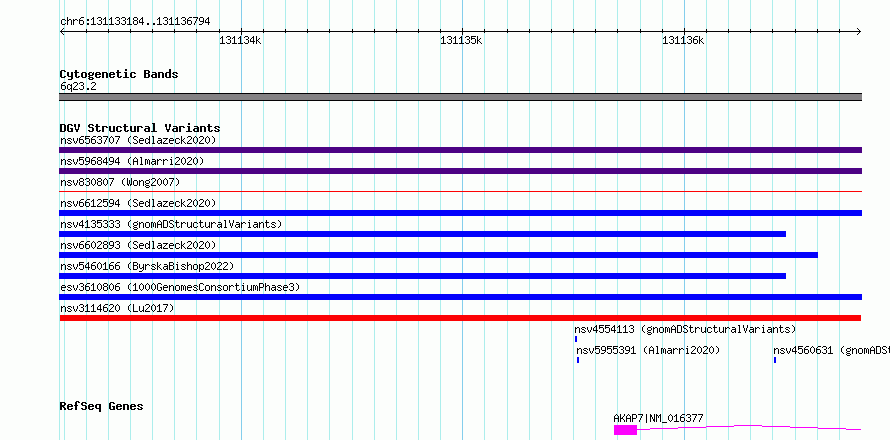Viewport: 890px width, 440px height.
Task: Select purple bar under nsv5968494 label
Action: [x=460, y=171]
